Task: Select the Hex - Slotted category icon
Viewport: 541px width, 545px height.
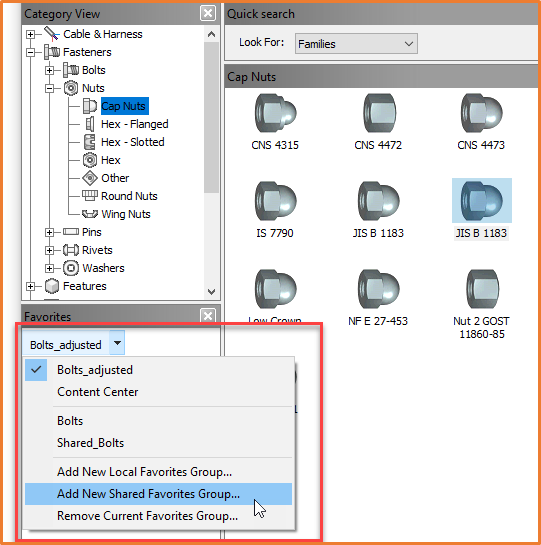Action: 90,142
